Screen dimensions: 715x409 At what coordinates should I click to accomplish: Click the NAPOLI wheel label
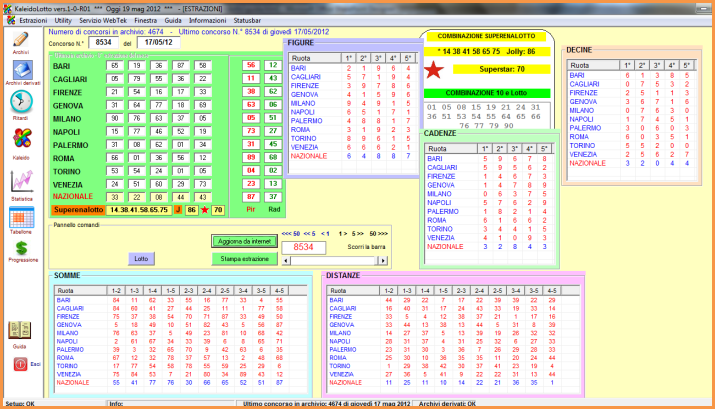(x=67, y=132)
